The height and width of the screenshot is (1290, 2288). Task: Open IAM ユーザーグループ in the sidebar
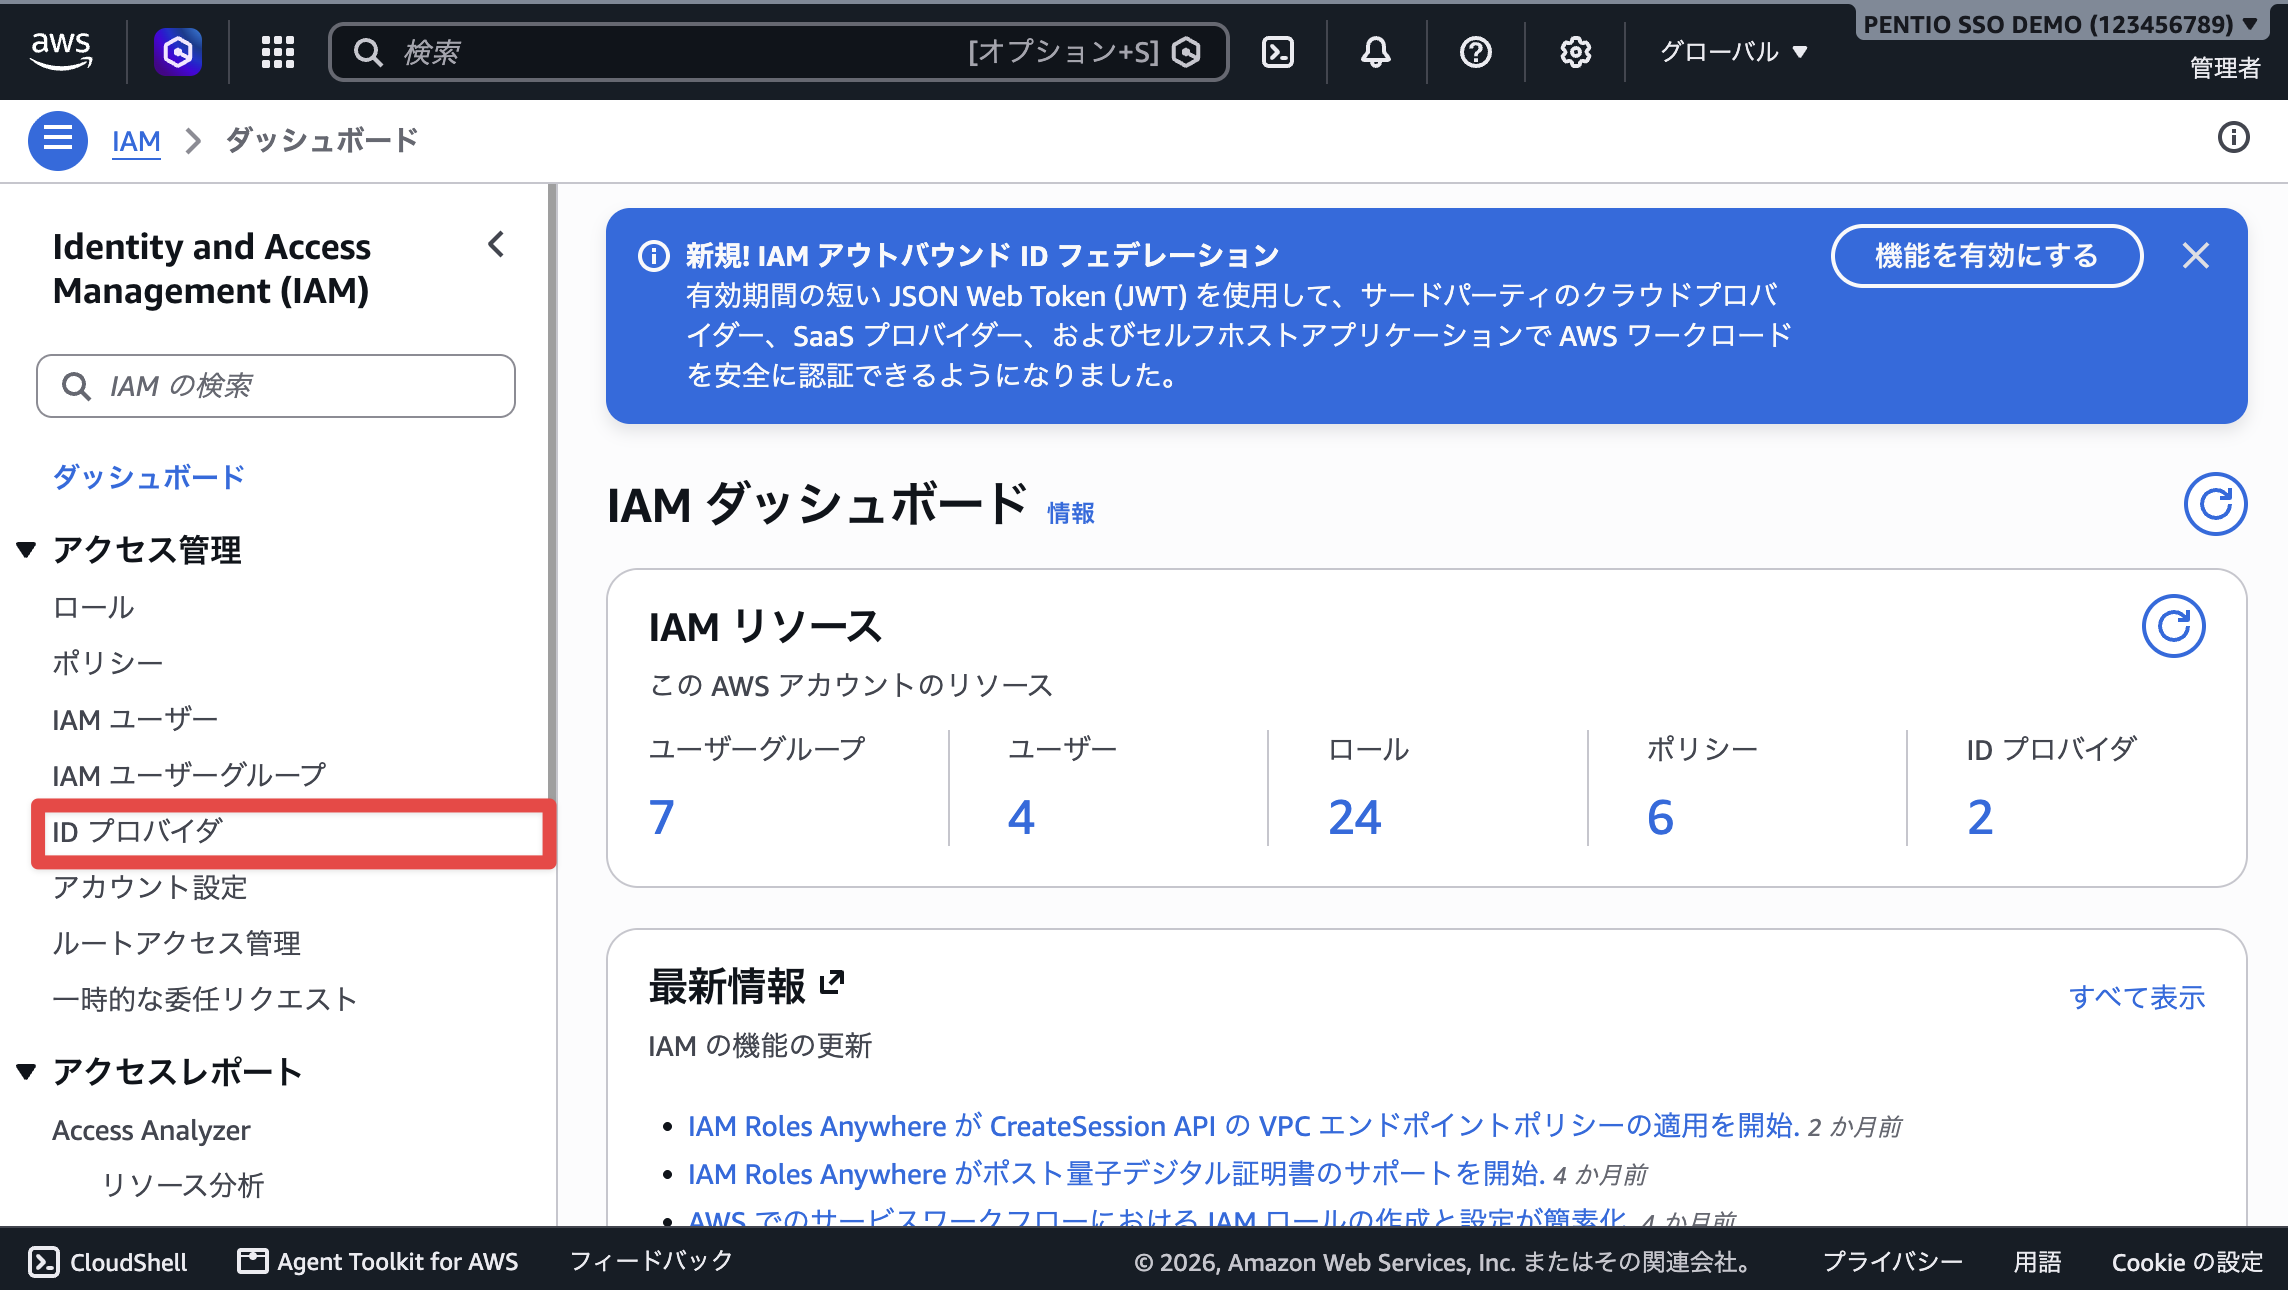189,775
